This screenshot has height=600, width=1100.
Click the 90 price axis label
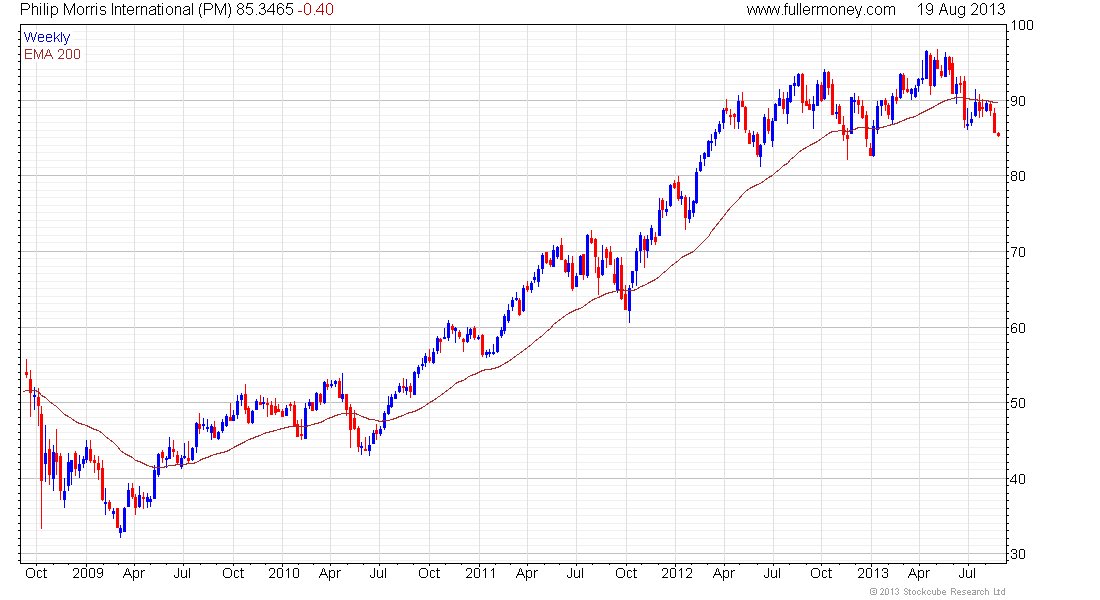click(x=1017, y=101)
